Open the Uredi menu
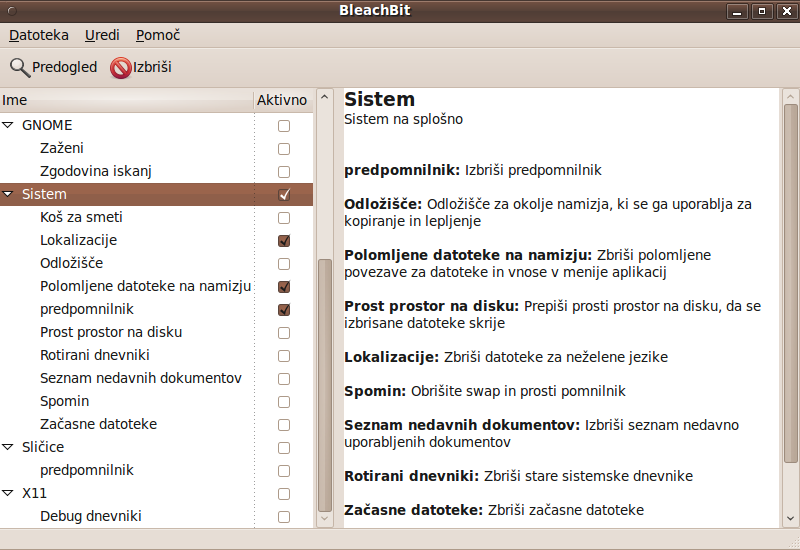This screenshot has height=550, width=800. tap(102, 35)
